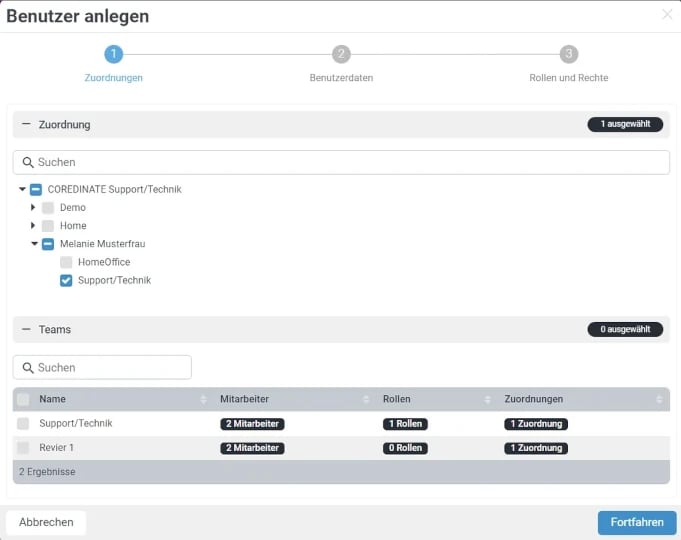
Task: Check the Home checkbox
Action: click(48, 226)
